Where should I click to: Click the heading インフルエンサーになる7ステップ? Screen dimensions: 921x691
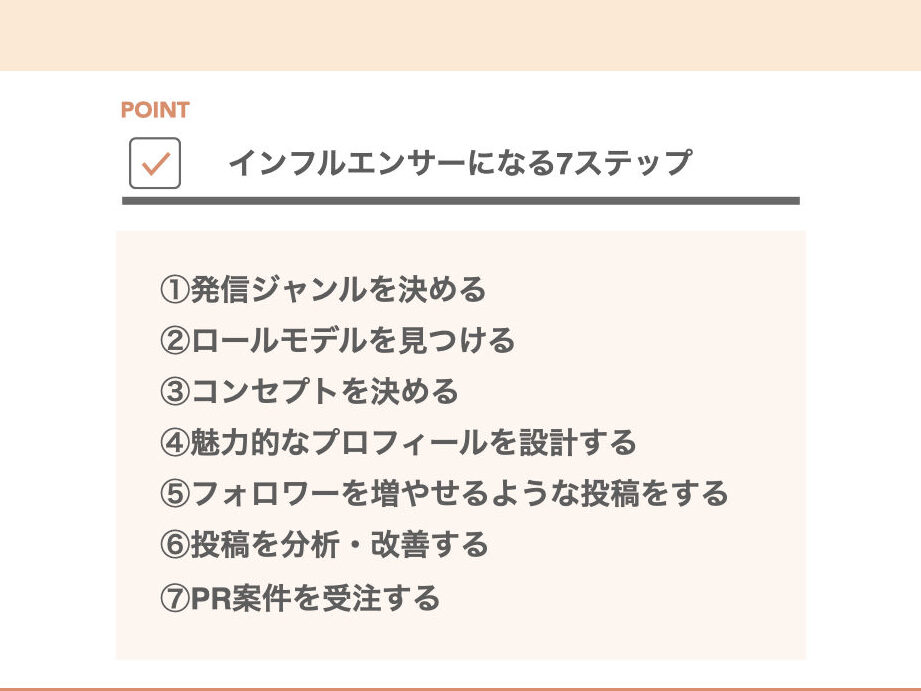460,163
